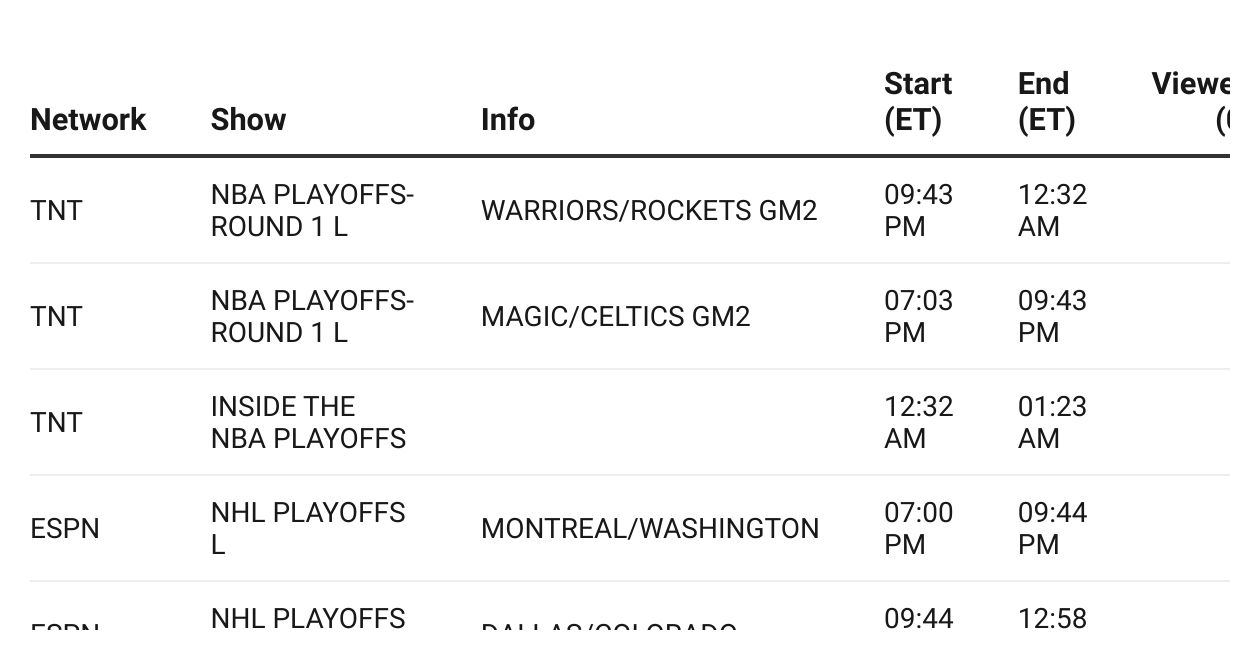
Task: Click the 07:00 PM start time cell
Action: (x=918, y=529)
